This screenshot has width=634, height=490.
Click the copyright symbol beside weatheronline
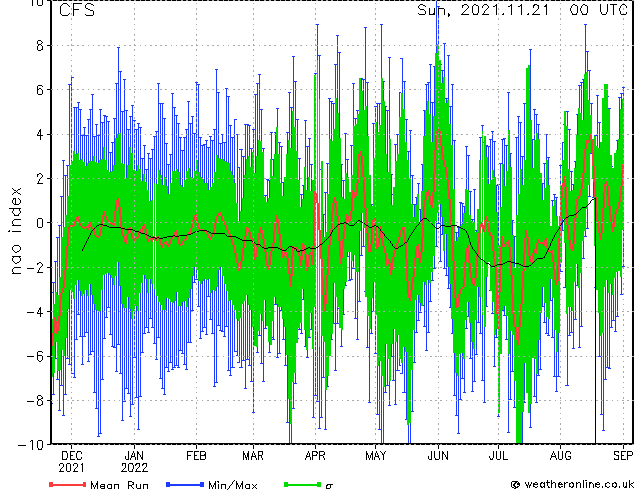pos(515,484)
